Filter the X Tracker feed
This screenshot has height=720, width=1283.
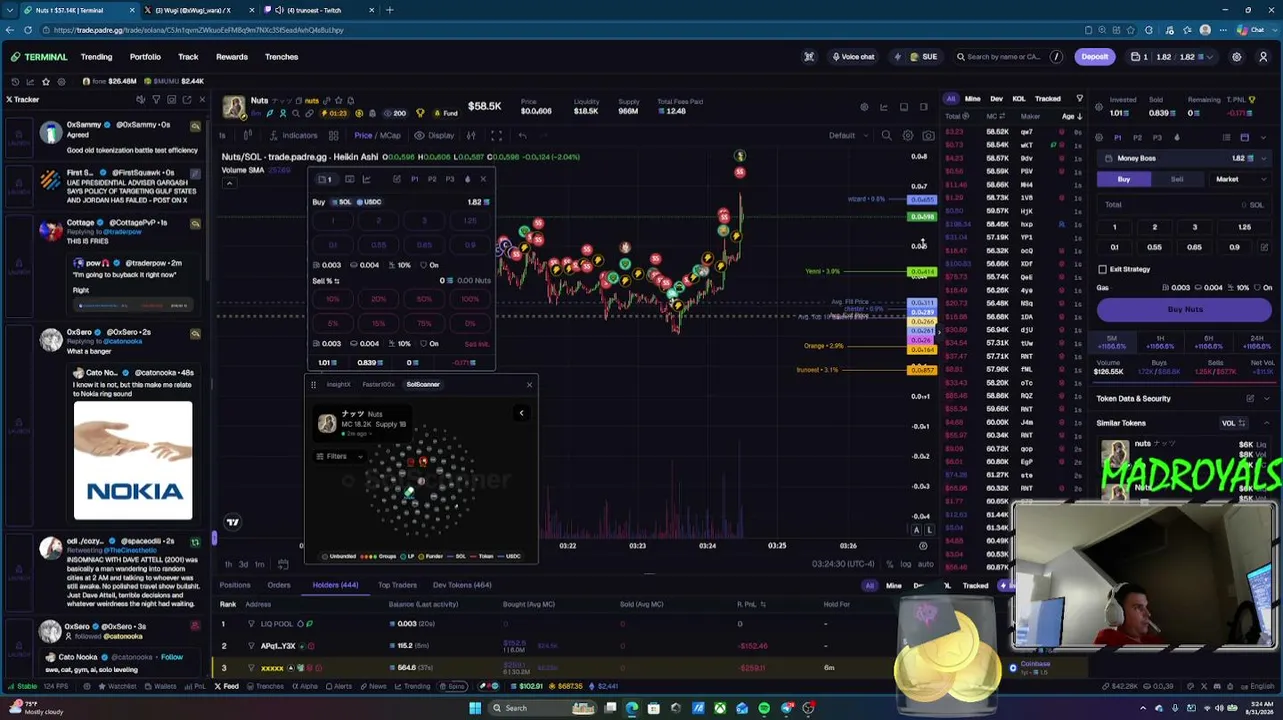tap(156, 100)
